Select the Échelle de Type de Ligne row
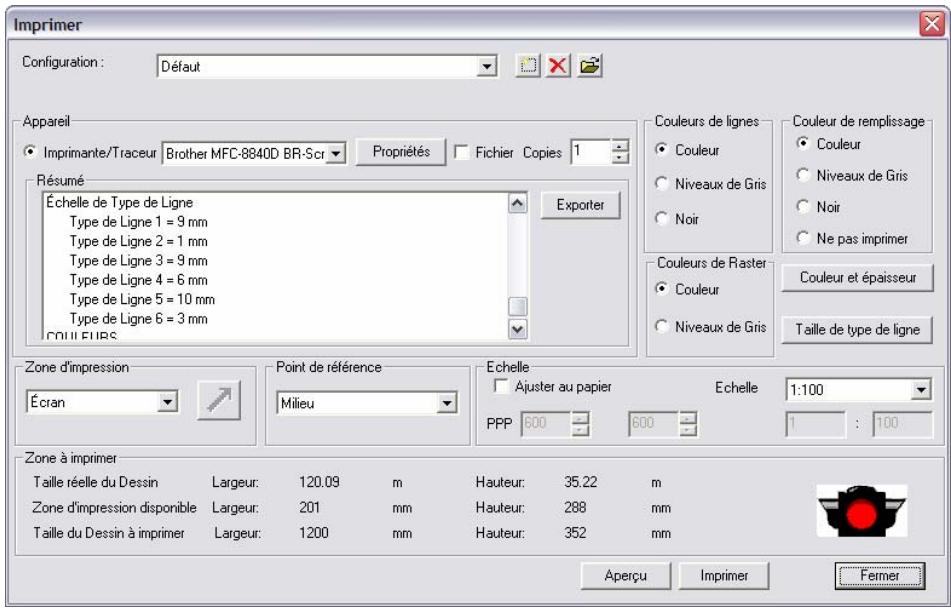Screen dimensions: 951x610 pyautogui.click(x=119, y=203)
